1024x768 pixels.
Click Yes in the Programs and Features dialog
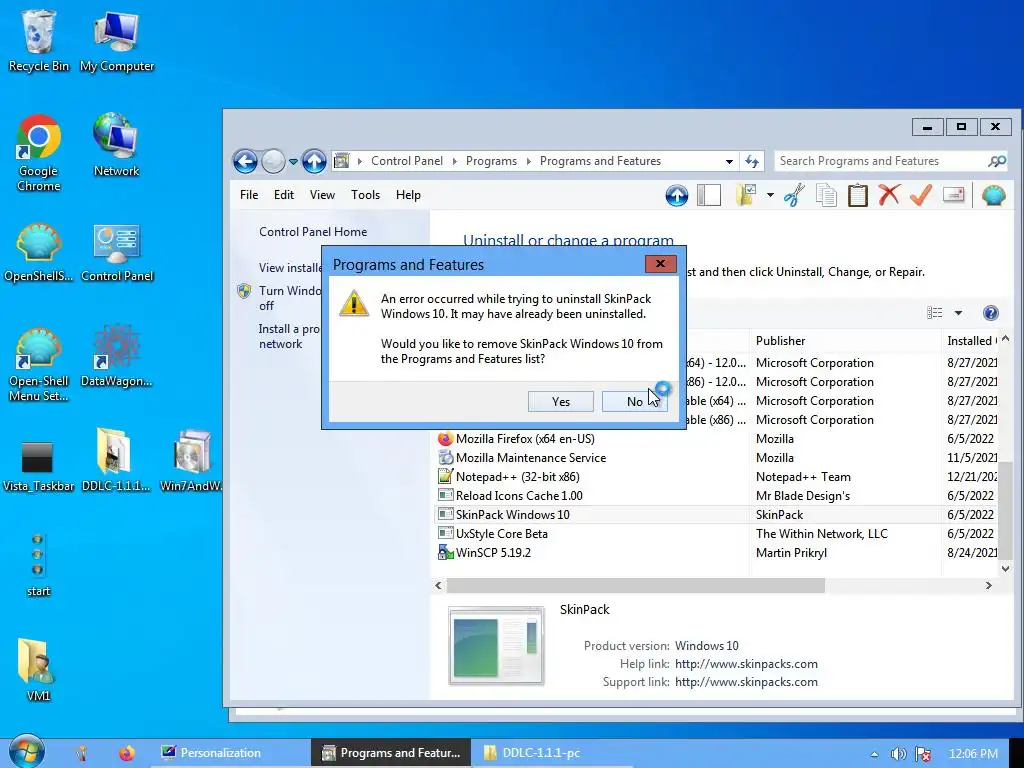pyautogui.click(x=560, y=402)
